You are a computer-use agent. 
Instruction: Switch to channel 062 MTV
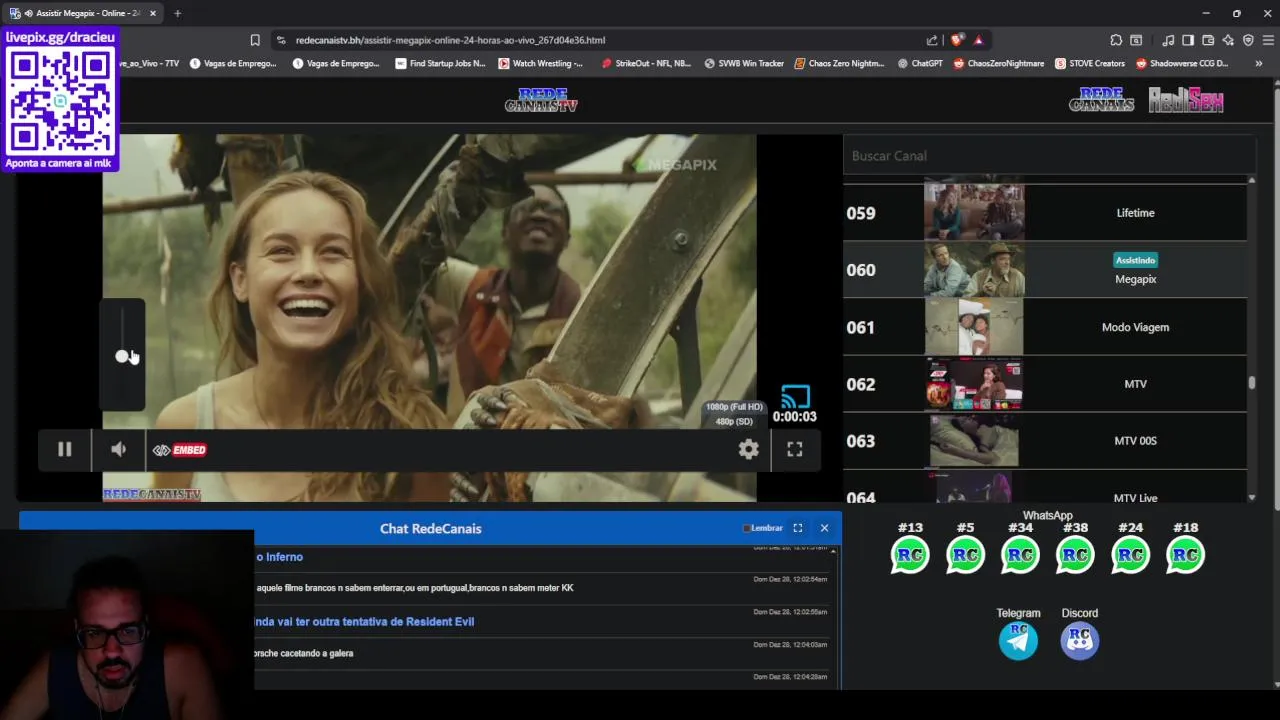1045,384
